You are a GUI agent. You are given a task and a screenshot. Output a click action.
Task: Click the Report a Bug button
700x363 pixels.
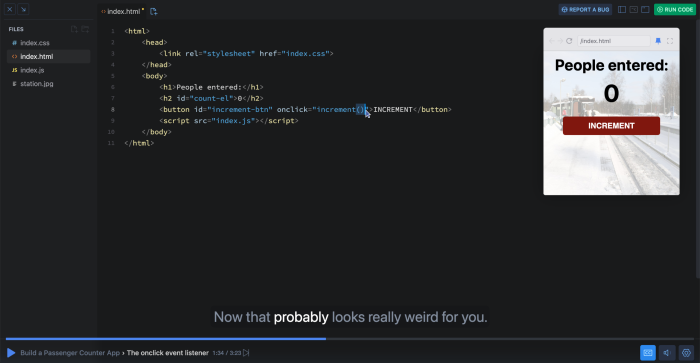(585, 9)
